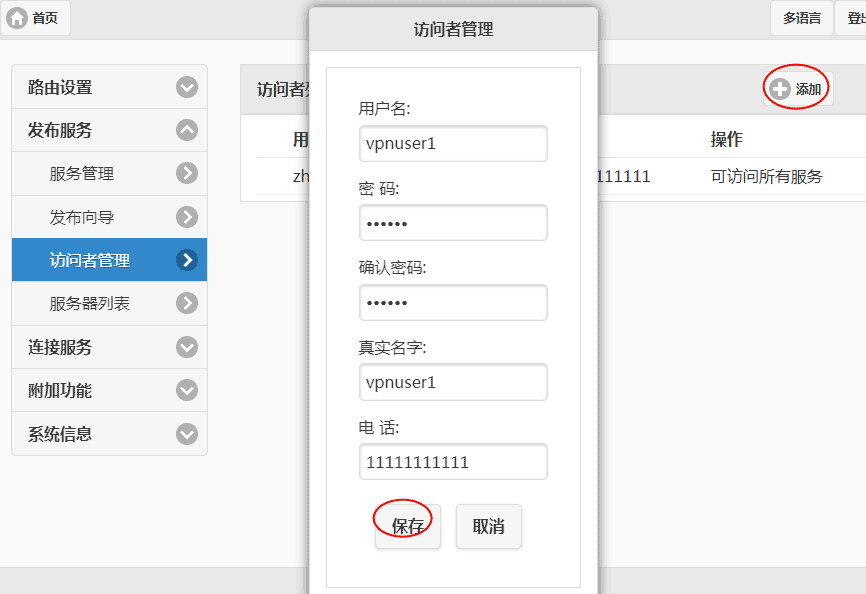Screen dimensions: 866x594
Task: Collapse the 发布服务 section chevron
Action: pos(187,130)
